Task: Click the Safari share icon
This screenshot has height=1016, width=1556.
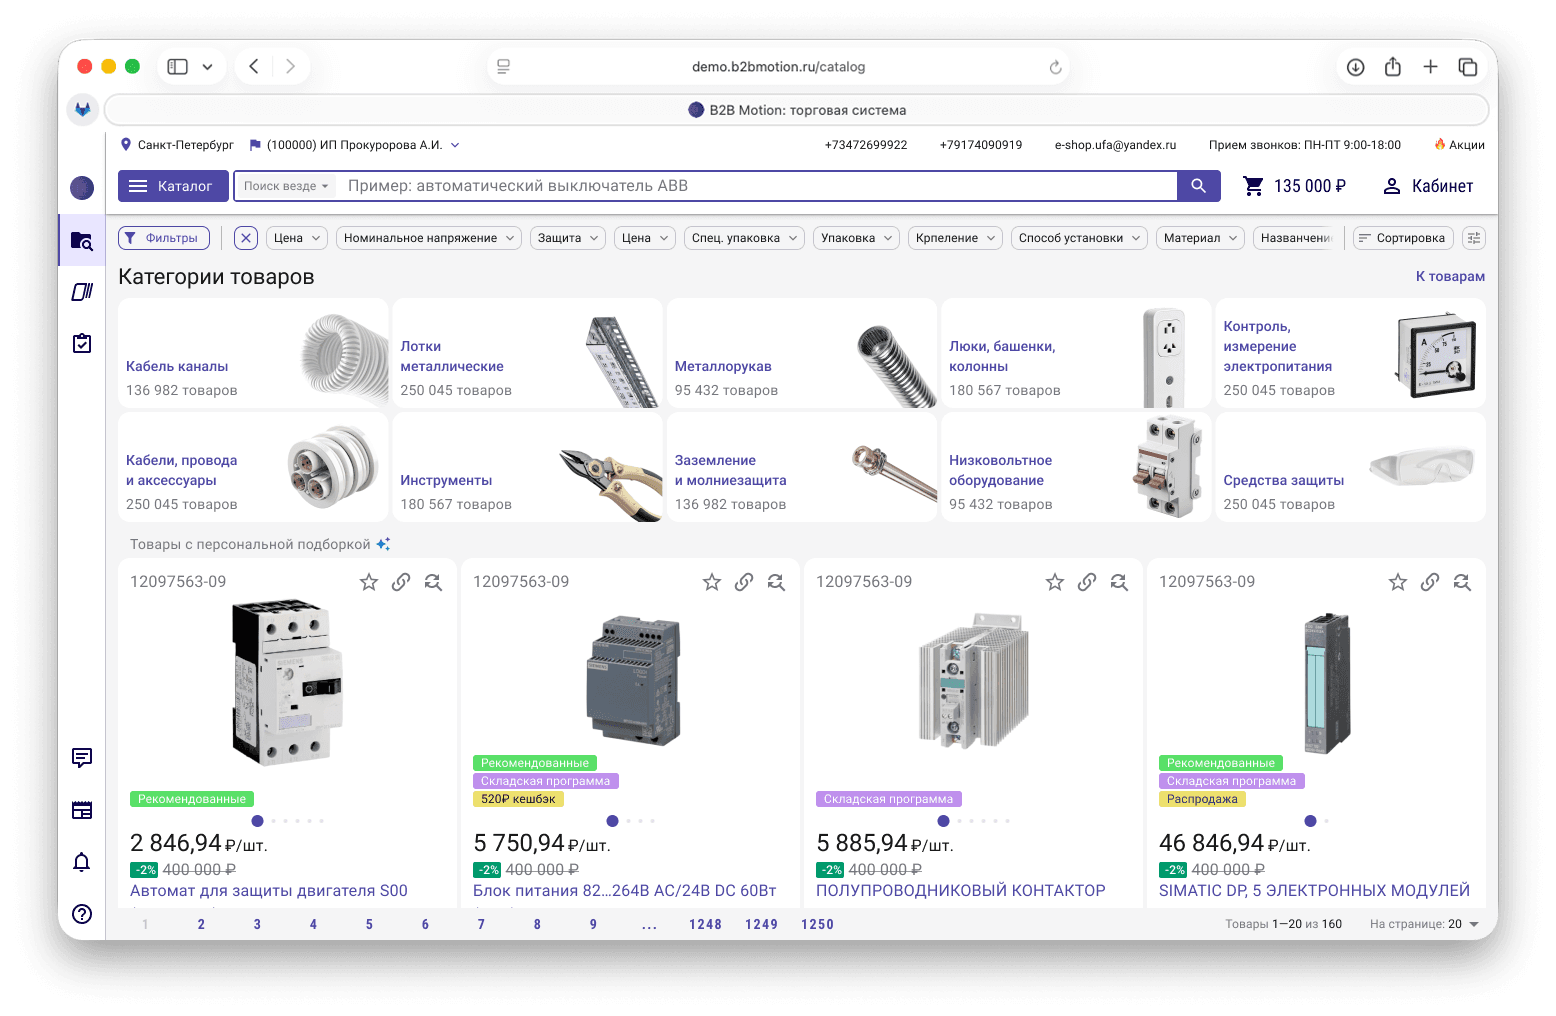Action: 1393,67
